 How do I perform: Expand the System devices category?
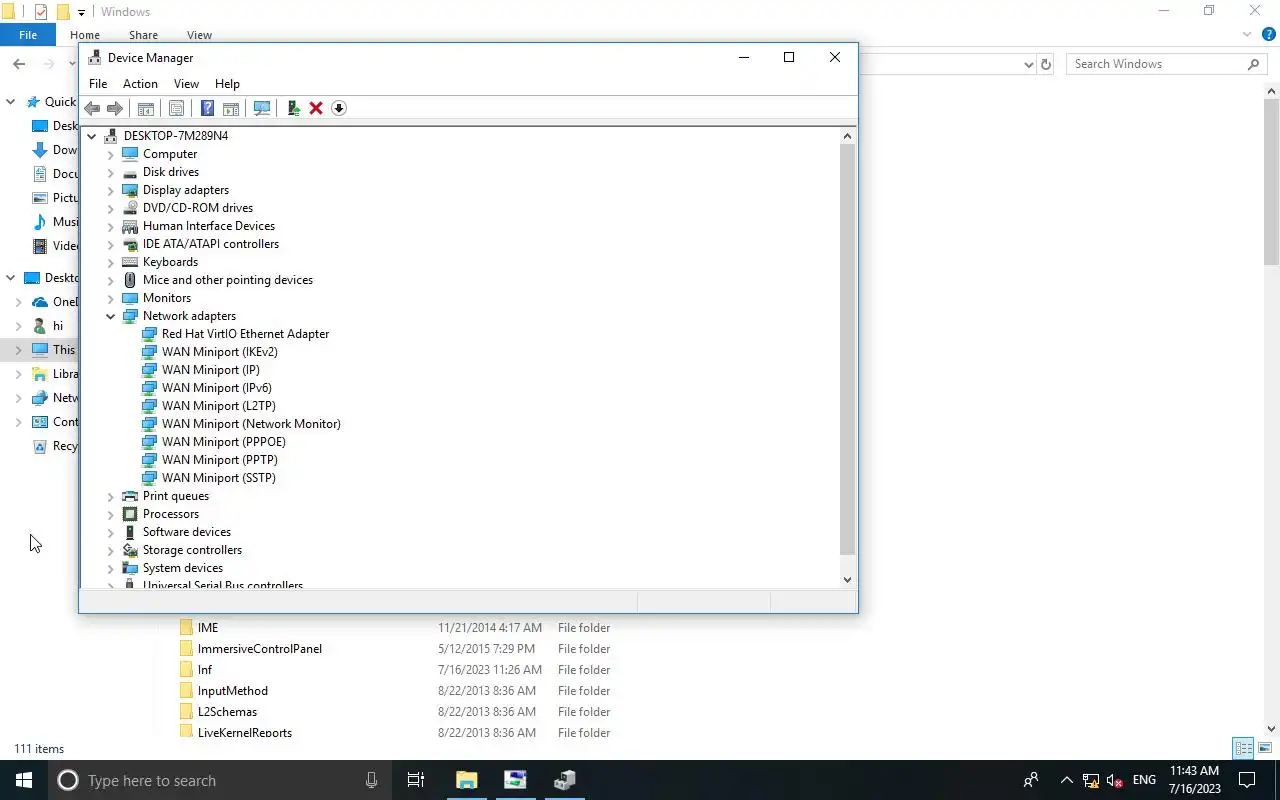[x=111, y=568]
